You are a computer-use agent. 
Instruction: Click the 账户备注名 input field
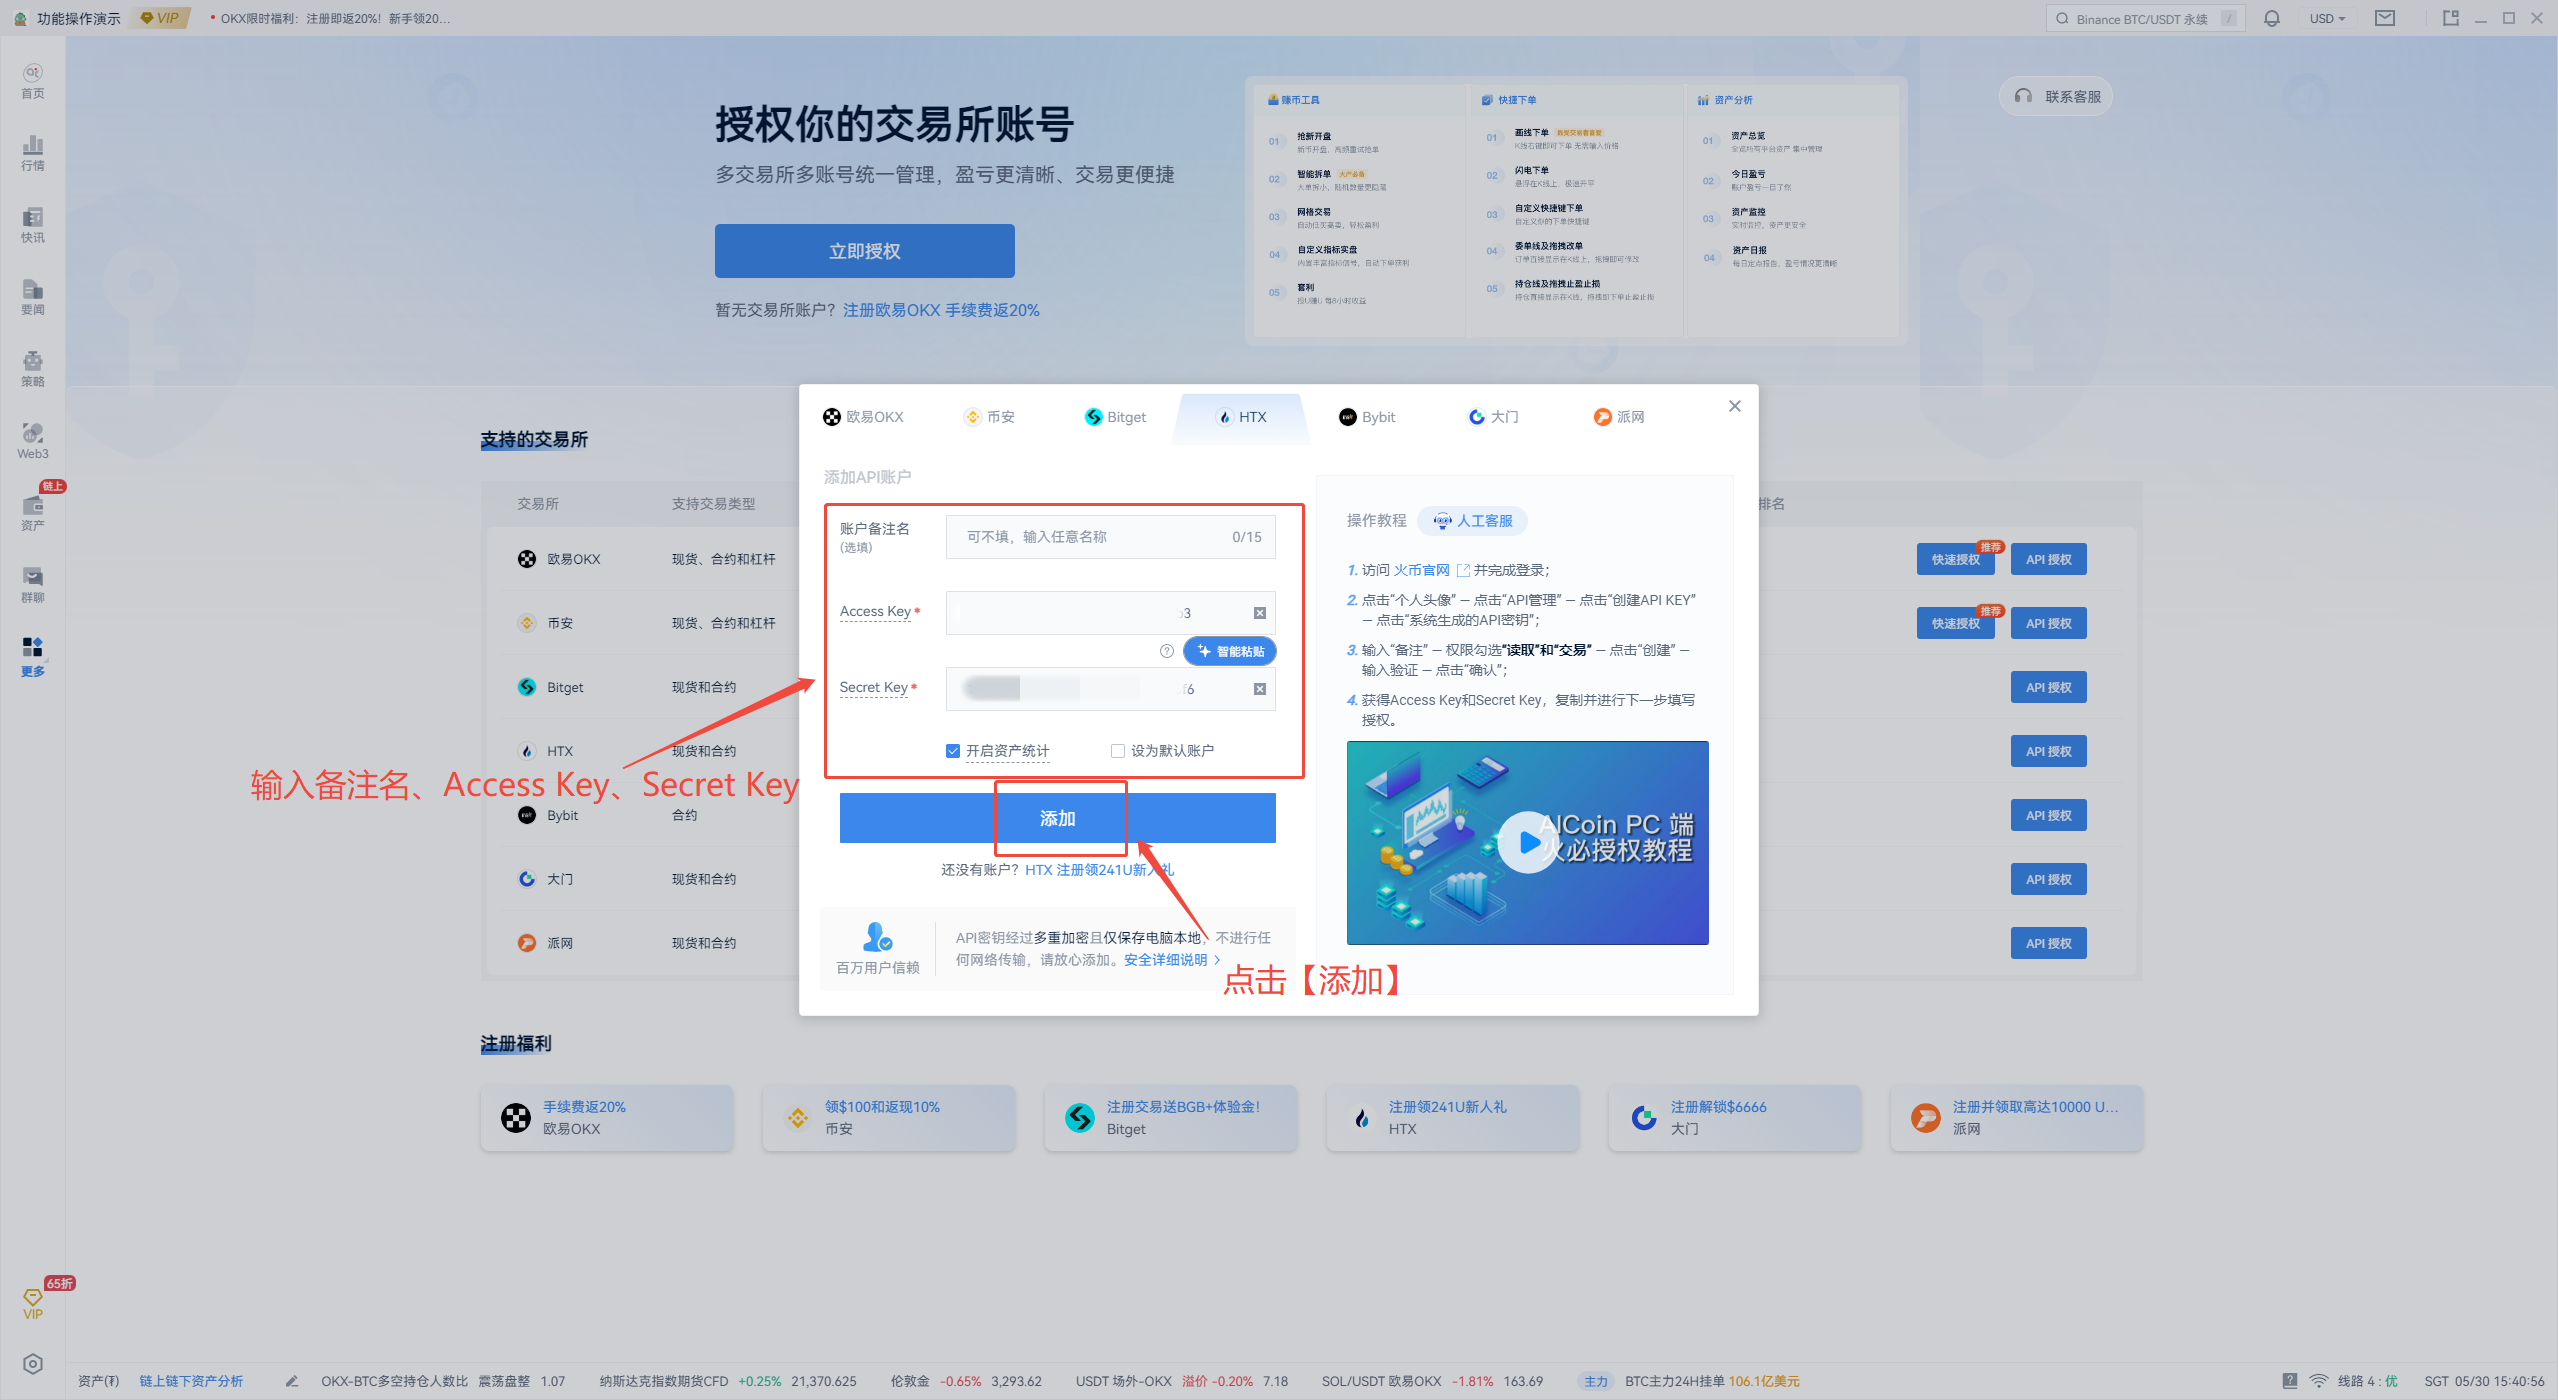click(1111, 537)
